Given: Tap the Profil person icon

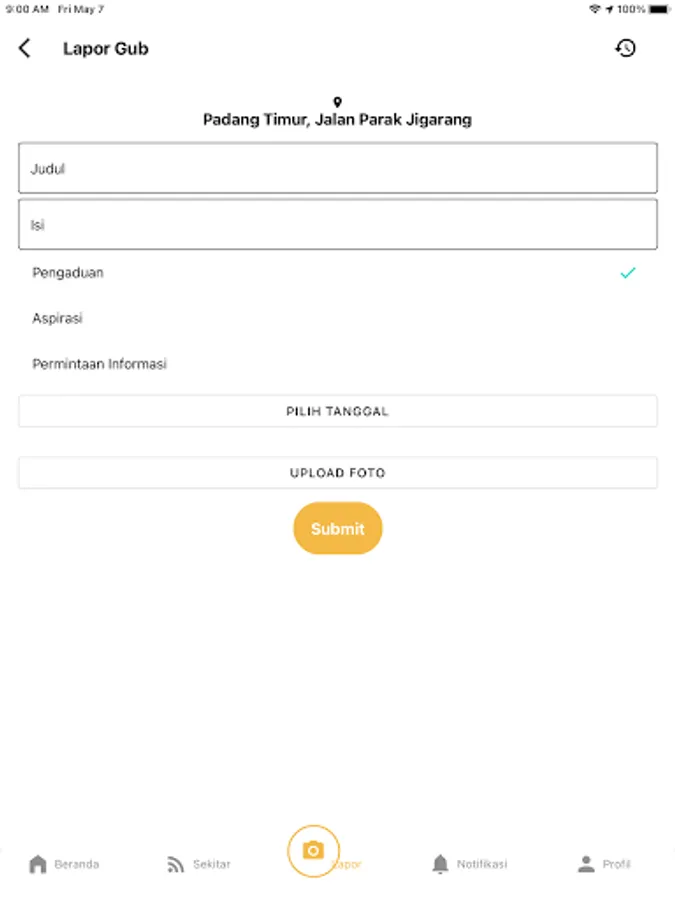Looking at the screenshot, I should coord(586,864).
